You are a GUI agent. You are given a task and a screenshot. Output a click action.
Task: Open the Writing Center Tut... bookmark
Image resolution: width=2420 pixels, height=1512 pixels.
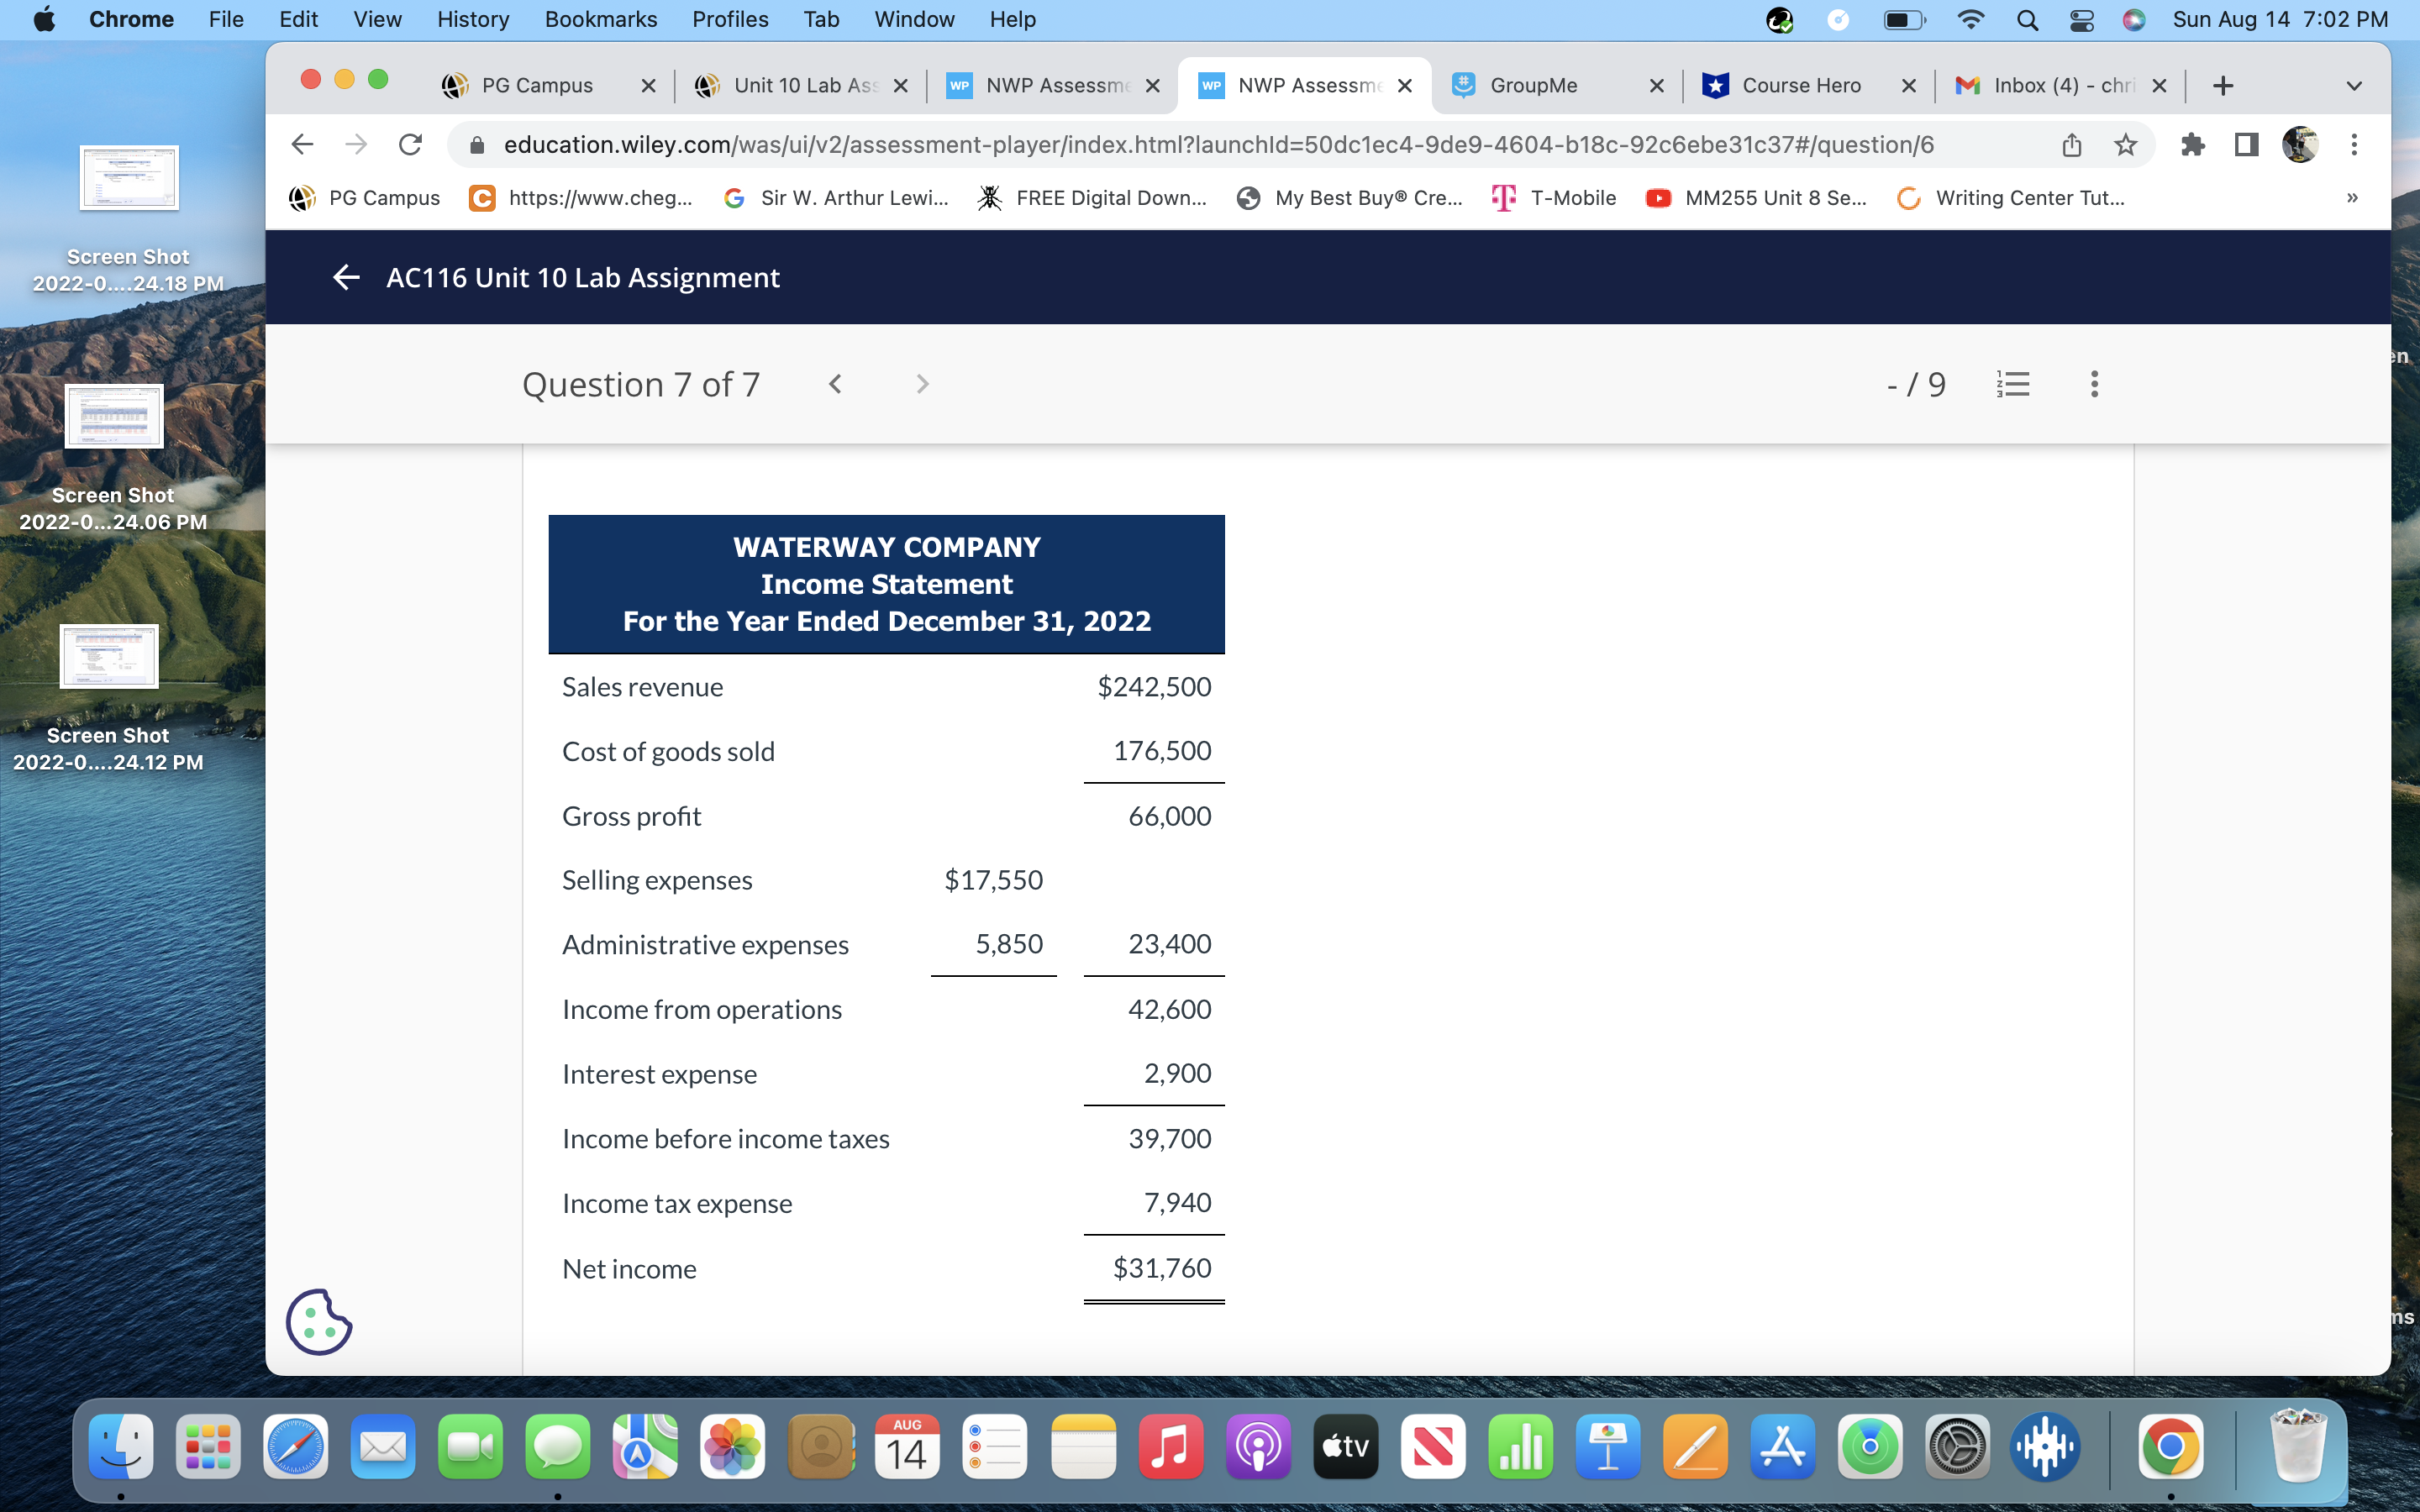(2011, 198)
